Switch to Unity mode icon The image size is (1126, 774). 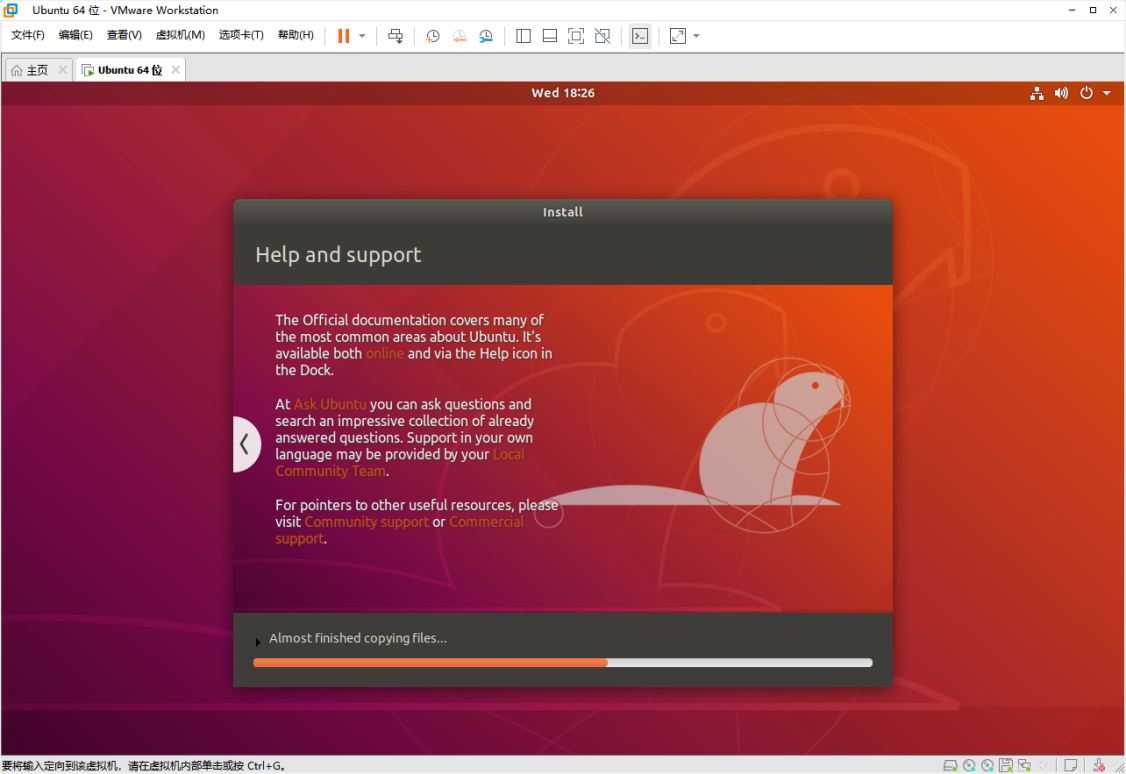pyautogui.click(x=602, y=36)
